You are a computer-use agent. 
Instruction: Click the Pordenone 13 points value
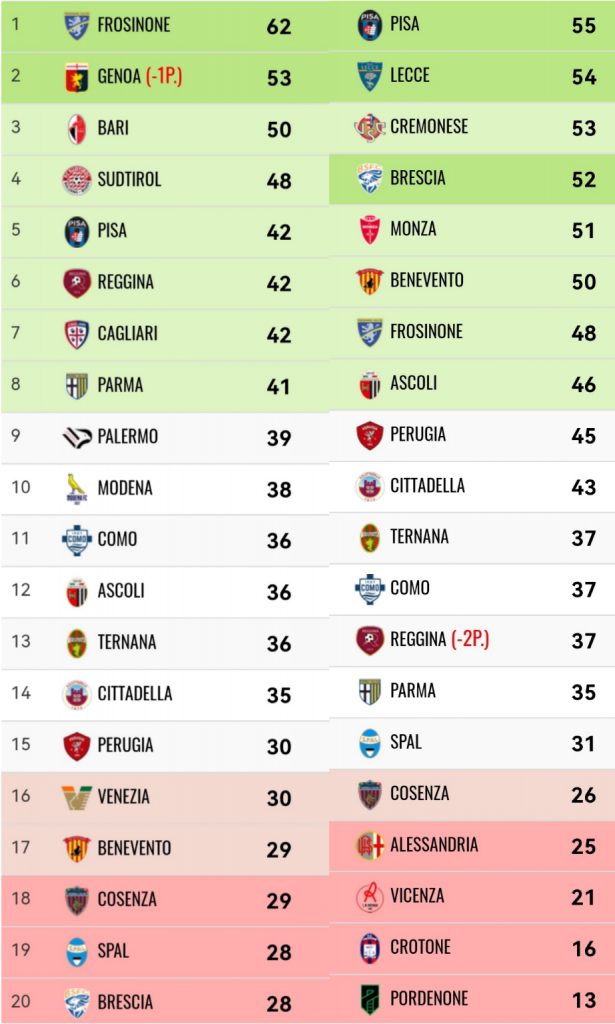(x=583, y=1000)
